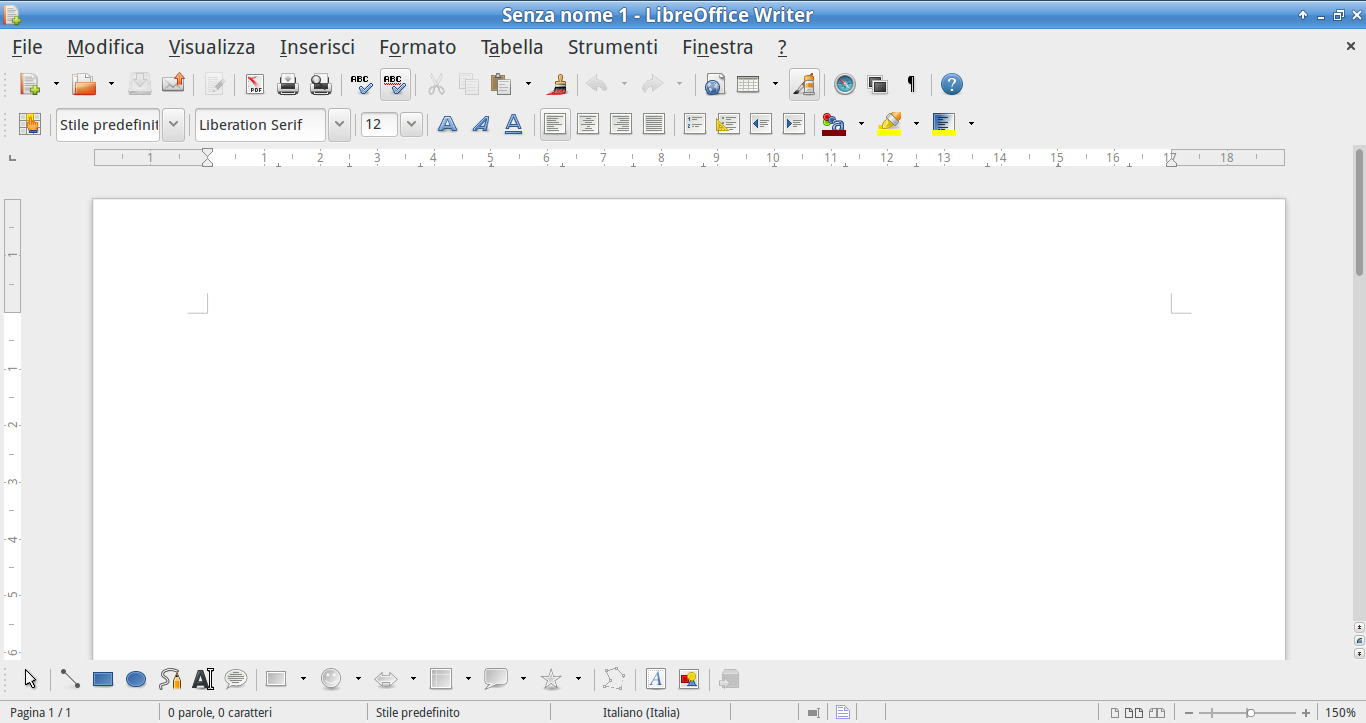Select the Text box tool
Viewport: 1366px width, 723px height.
point(203,679)
